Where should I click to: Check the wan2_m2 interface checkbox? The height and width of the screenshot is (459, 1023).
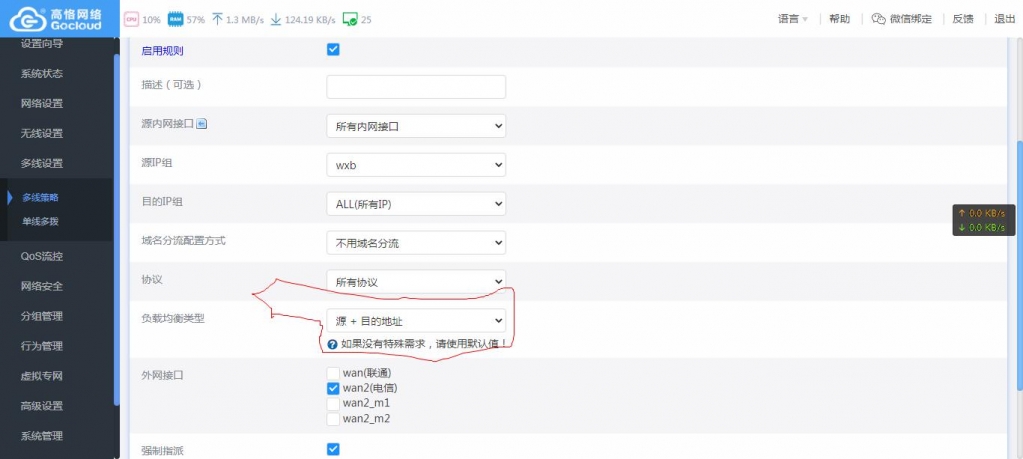(333, 419)
